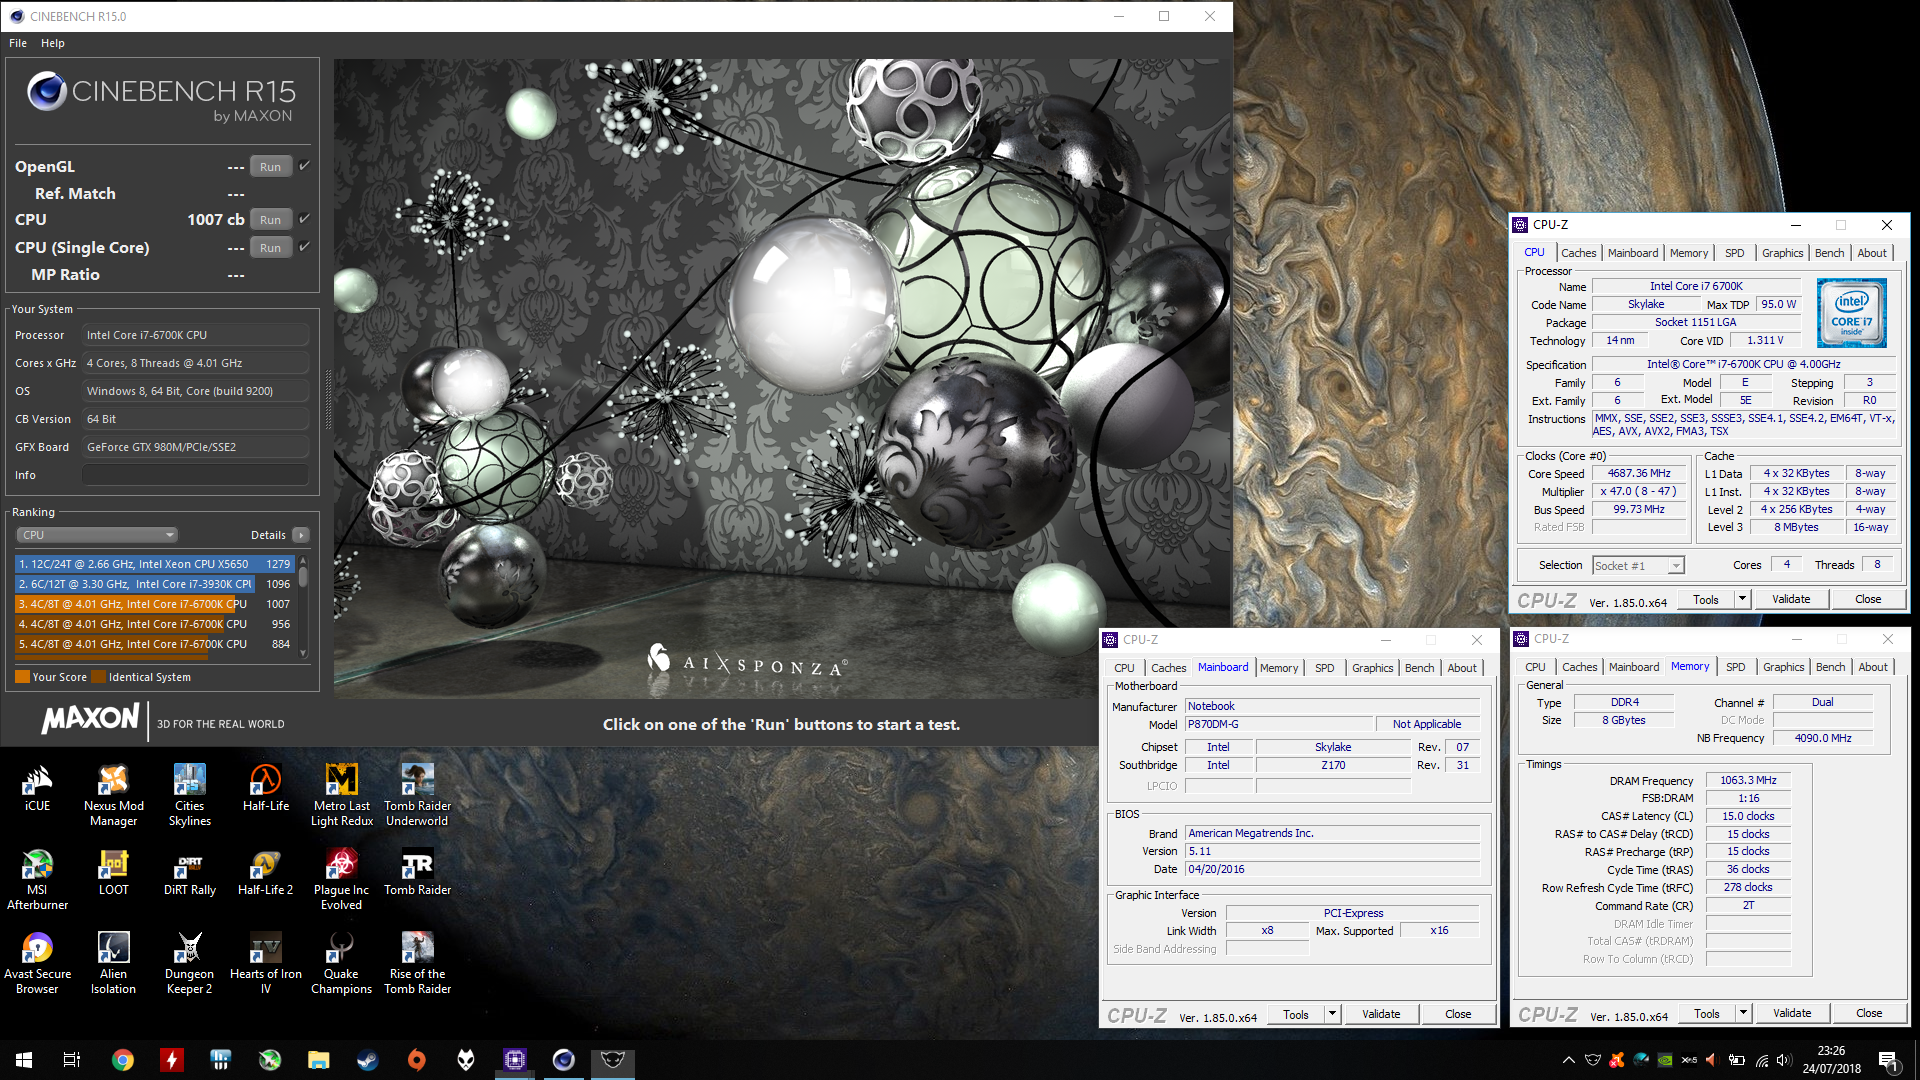Open the Selection Socket #1 dropdown
The width and height of the screenshot is (1920, 1080).
pos(1638,565)
